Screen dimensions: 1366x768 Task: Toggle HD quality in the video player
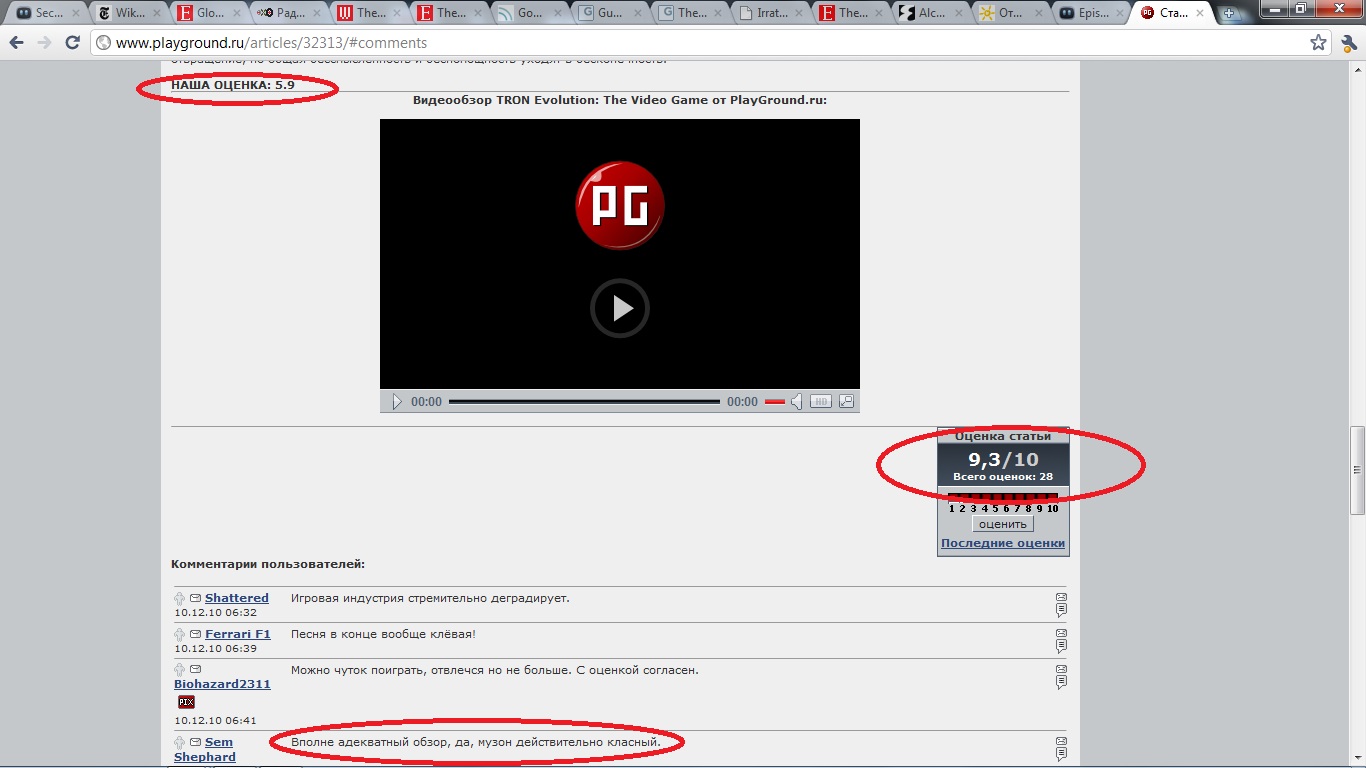820,402
